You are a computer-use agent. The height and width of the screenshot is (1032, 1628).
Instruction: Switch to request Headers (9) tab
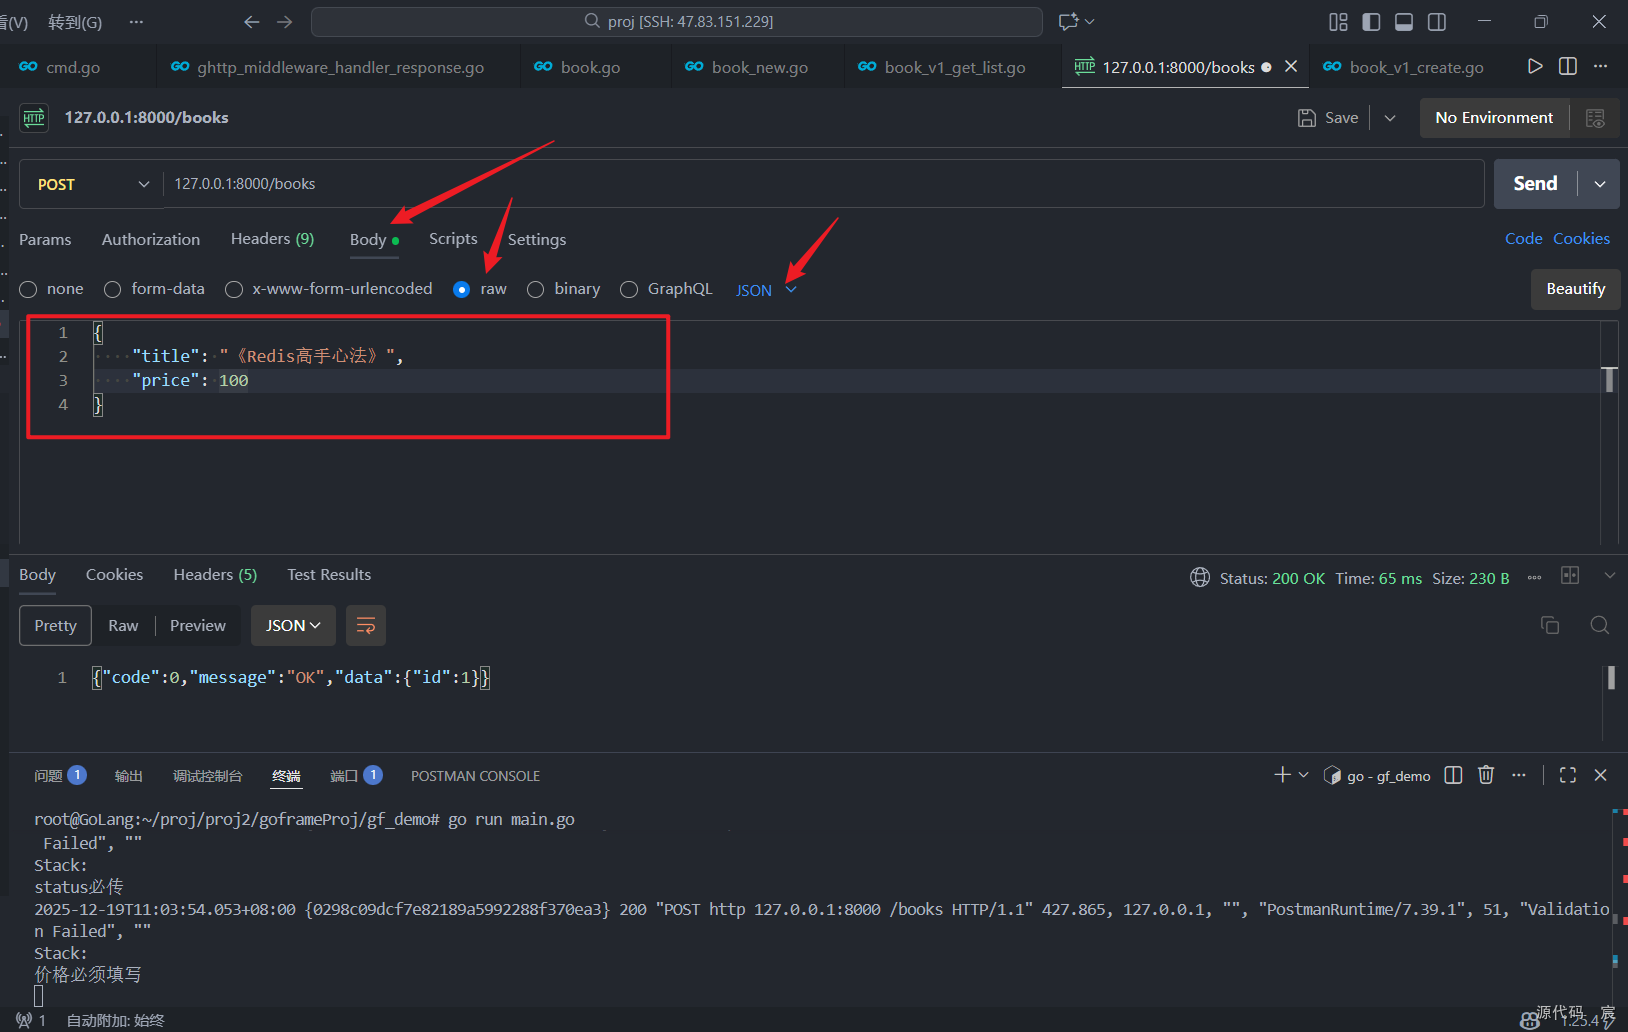pyautogui.click(x=272, y=239)
